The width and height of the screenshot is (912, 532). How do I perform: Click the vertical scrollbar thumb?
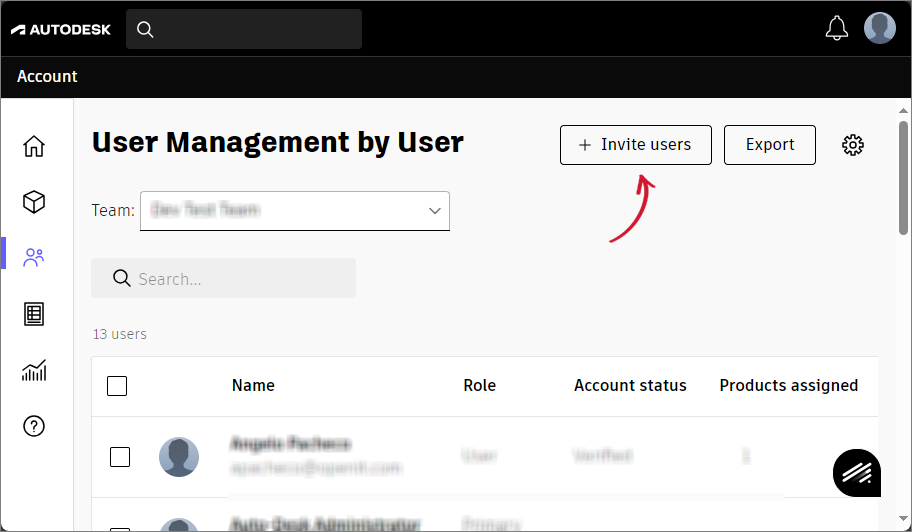903,177
